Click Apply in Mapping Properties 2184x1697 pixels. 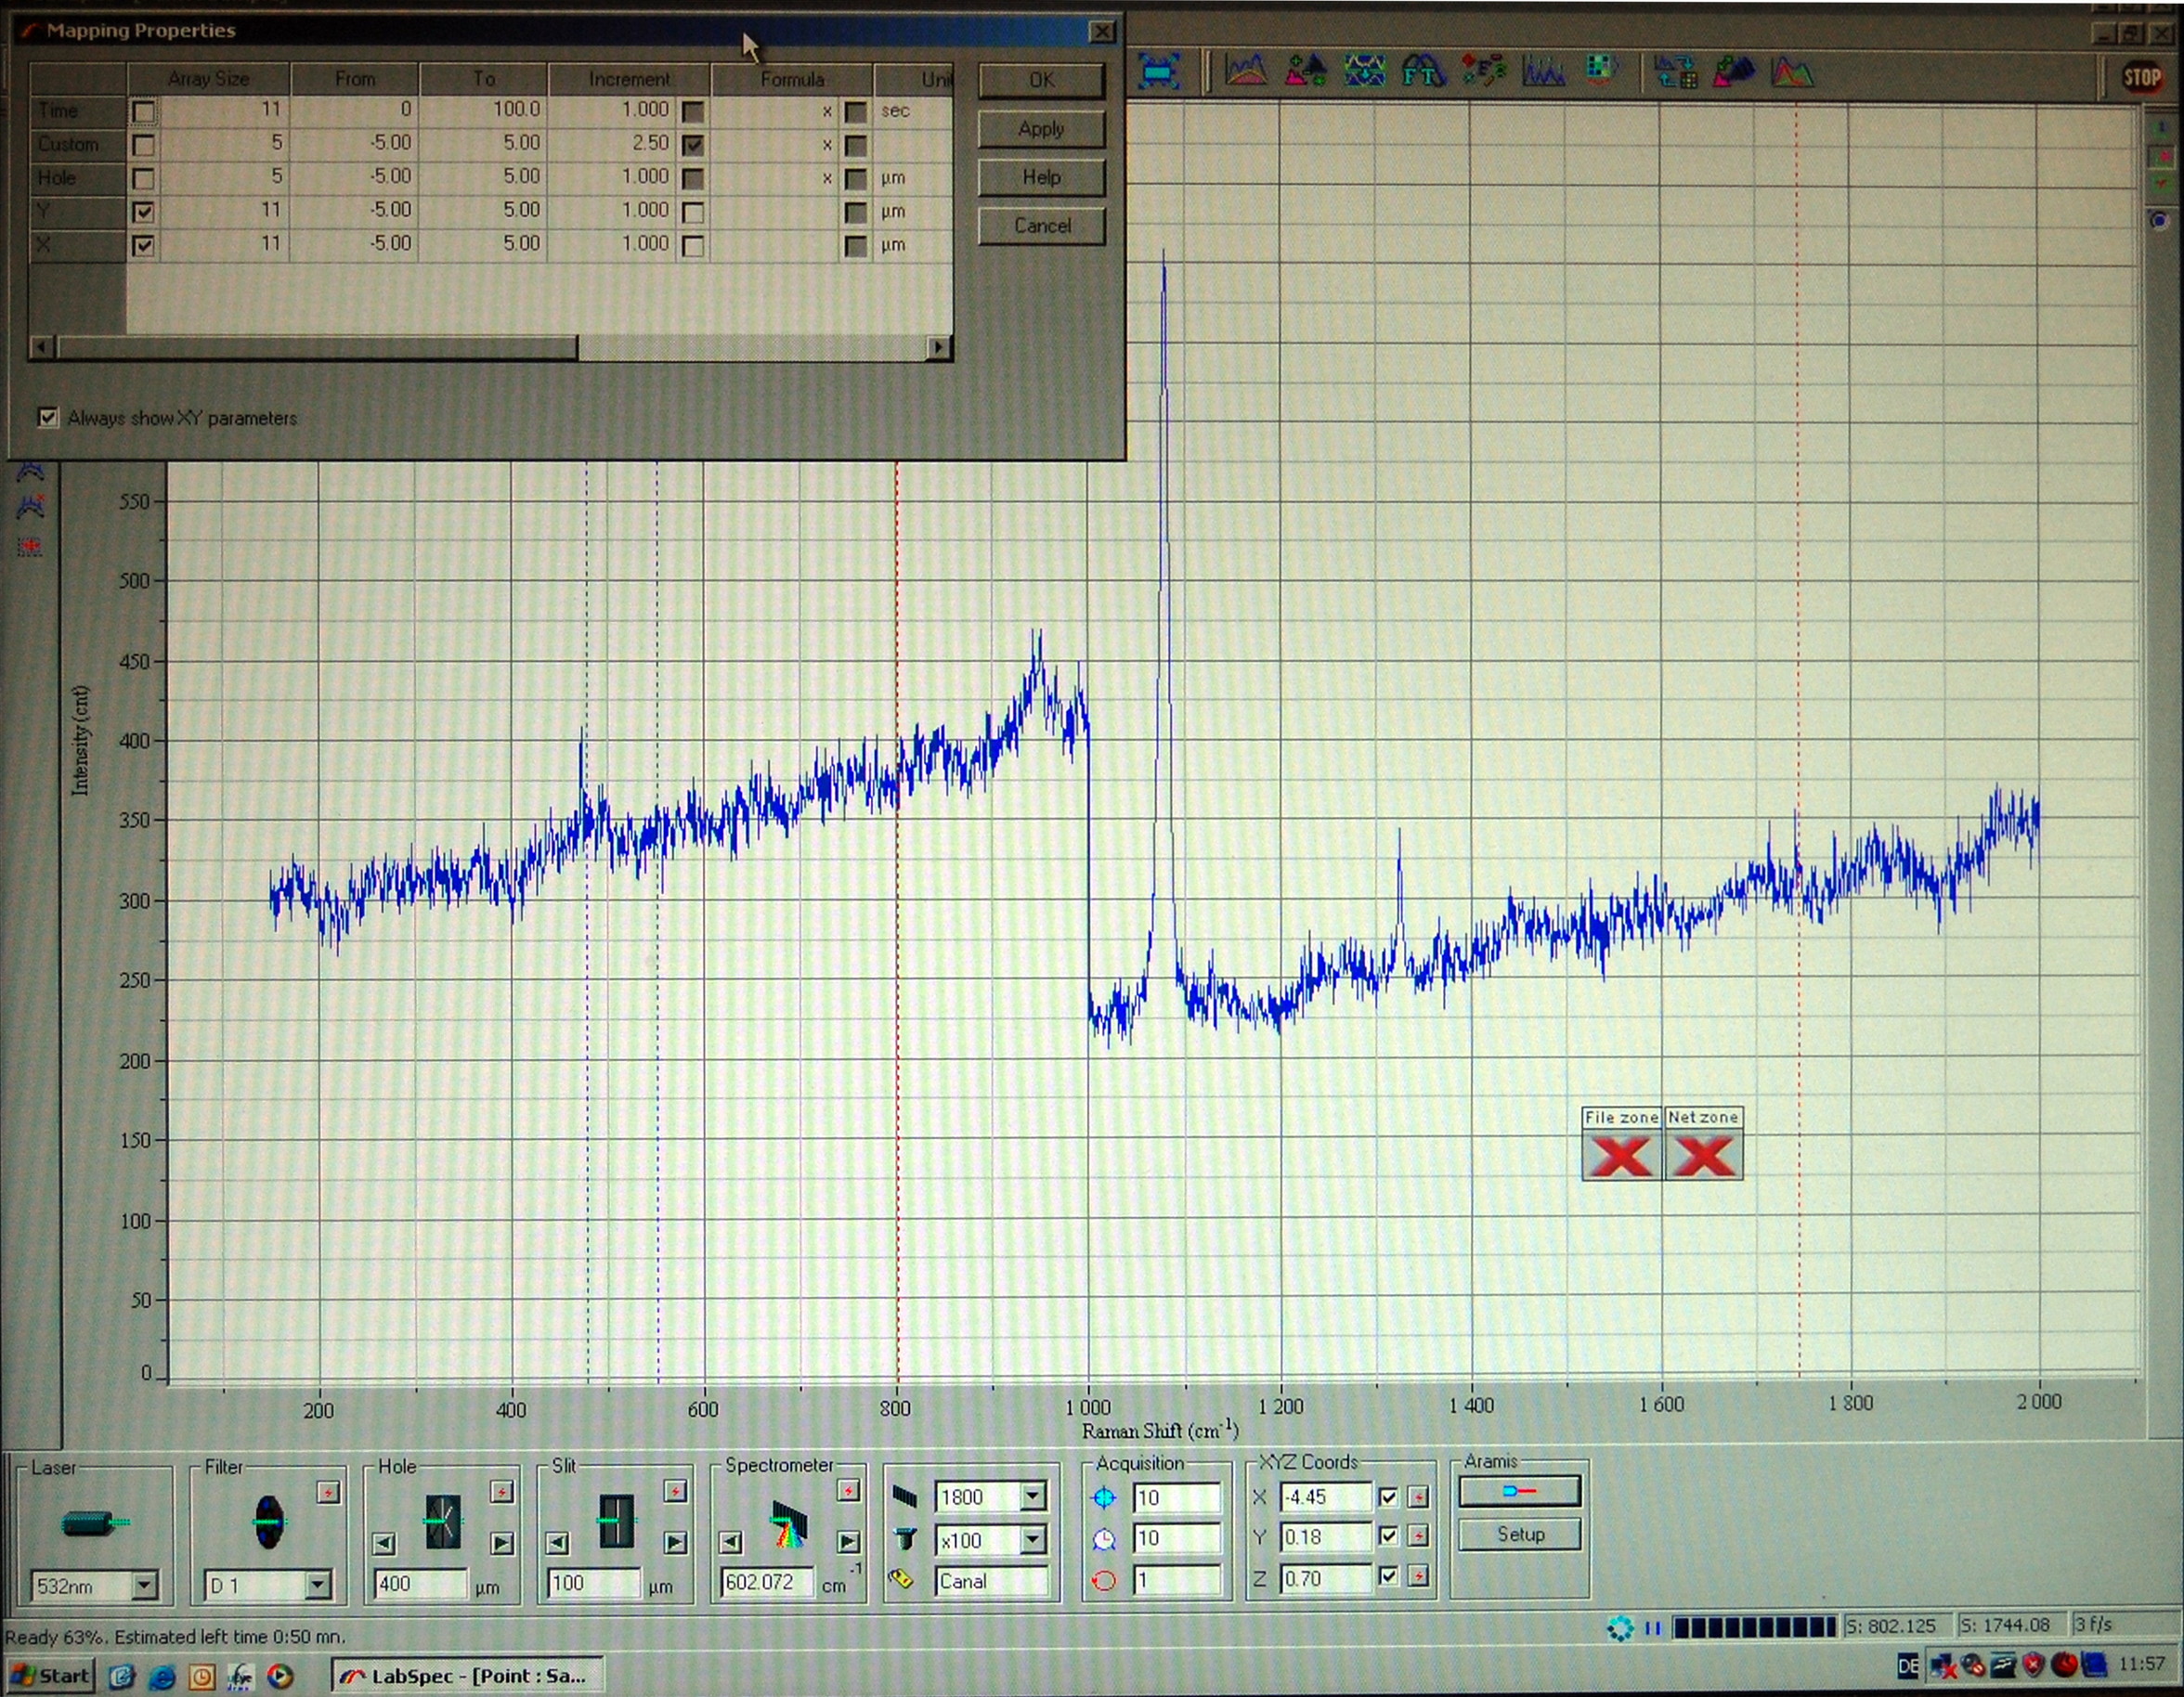point(1041,129)
